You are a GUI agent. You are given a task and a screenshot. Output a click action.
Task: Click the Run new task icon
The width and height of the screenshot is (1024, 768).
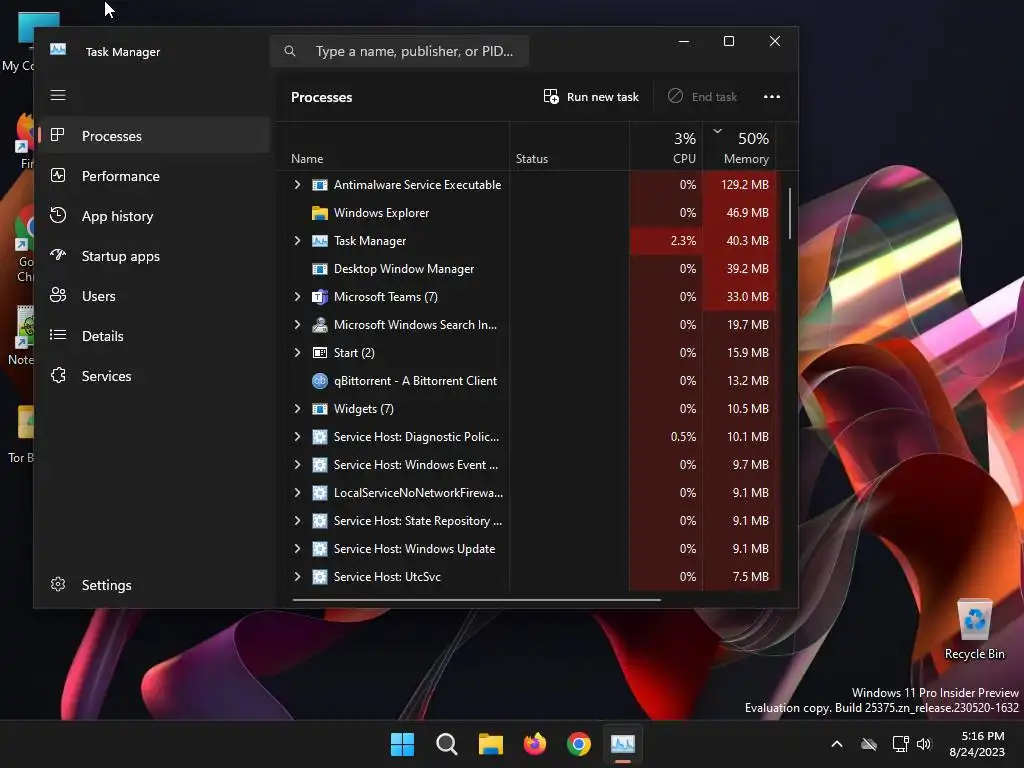551,97
